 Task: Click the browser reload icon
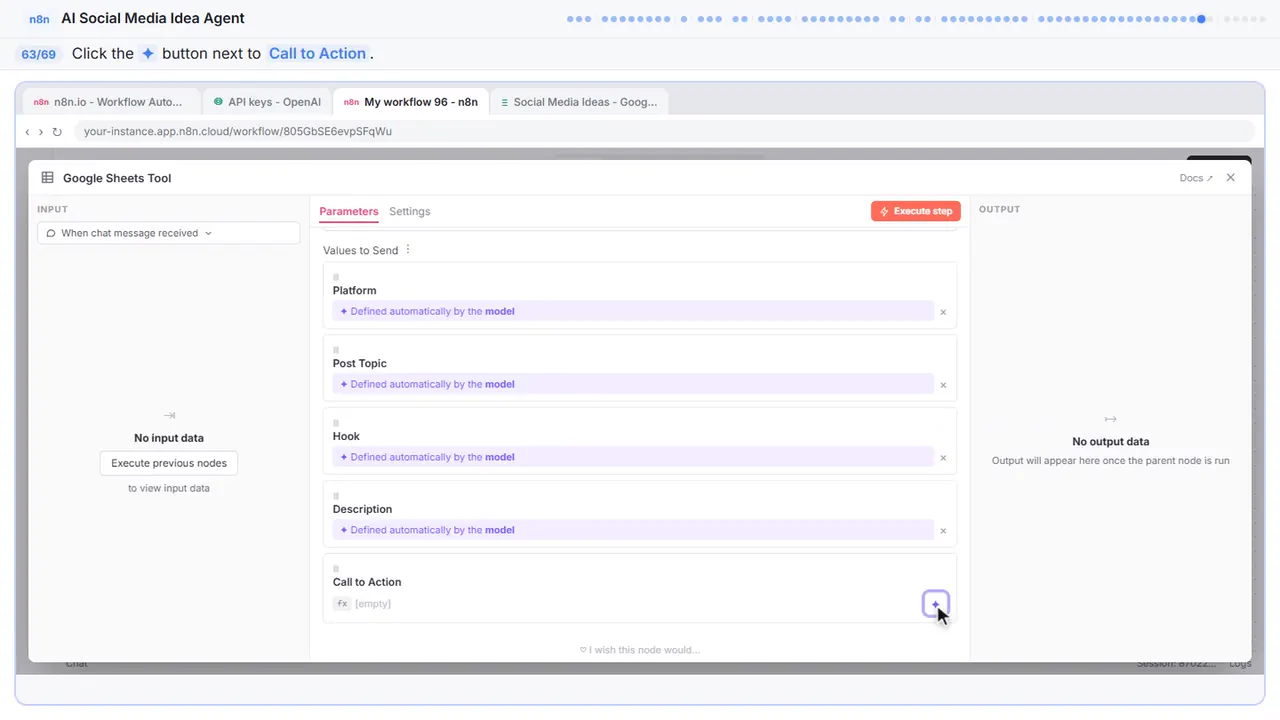pyautogui.click(x=57, y=132)
